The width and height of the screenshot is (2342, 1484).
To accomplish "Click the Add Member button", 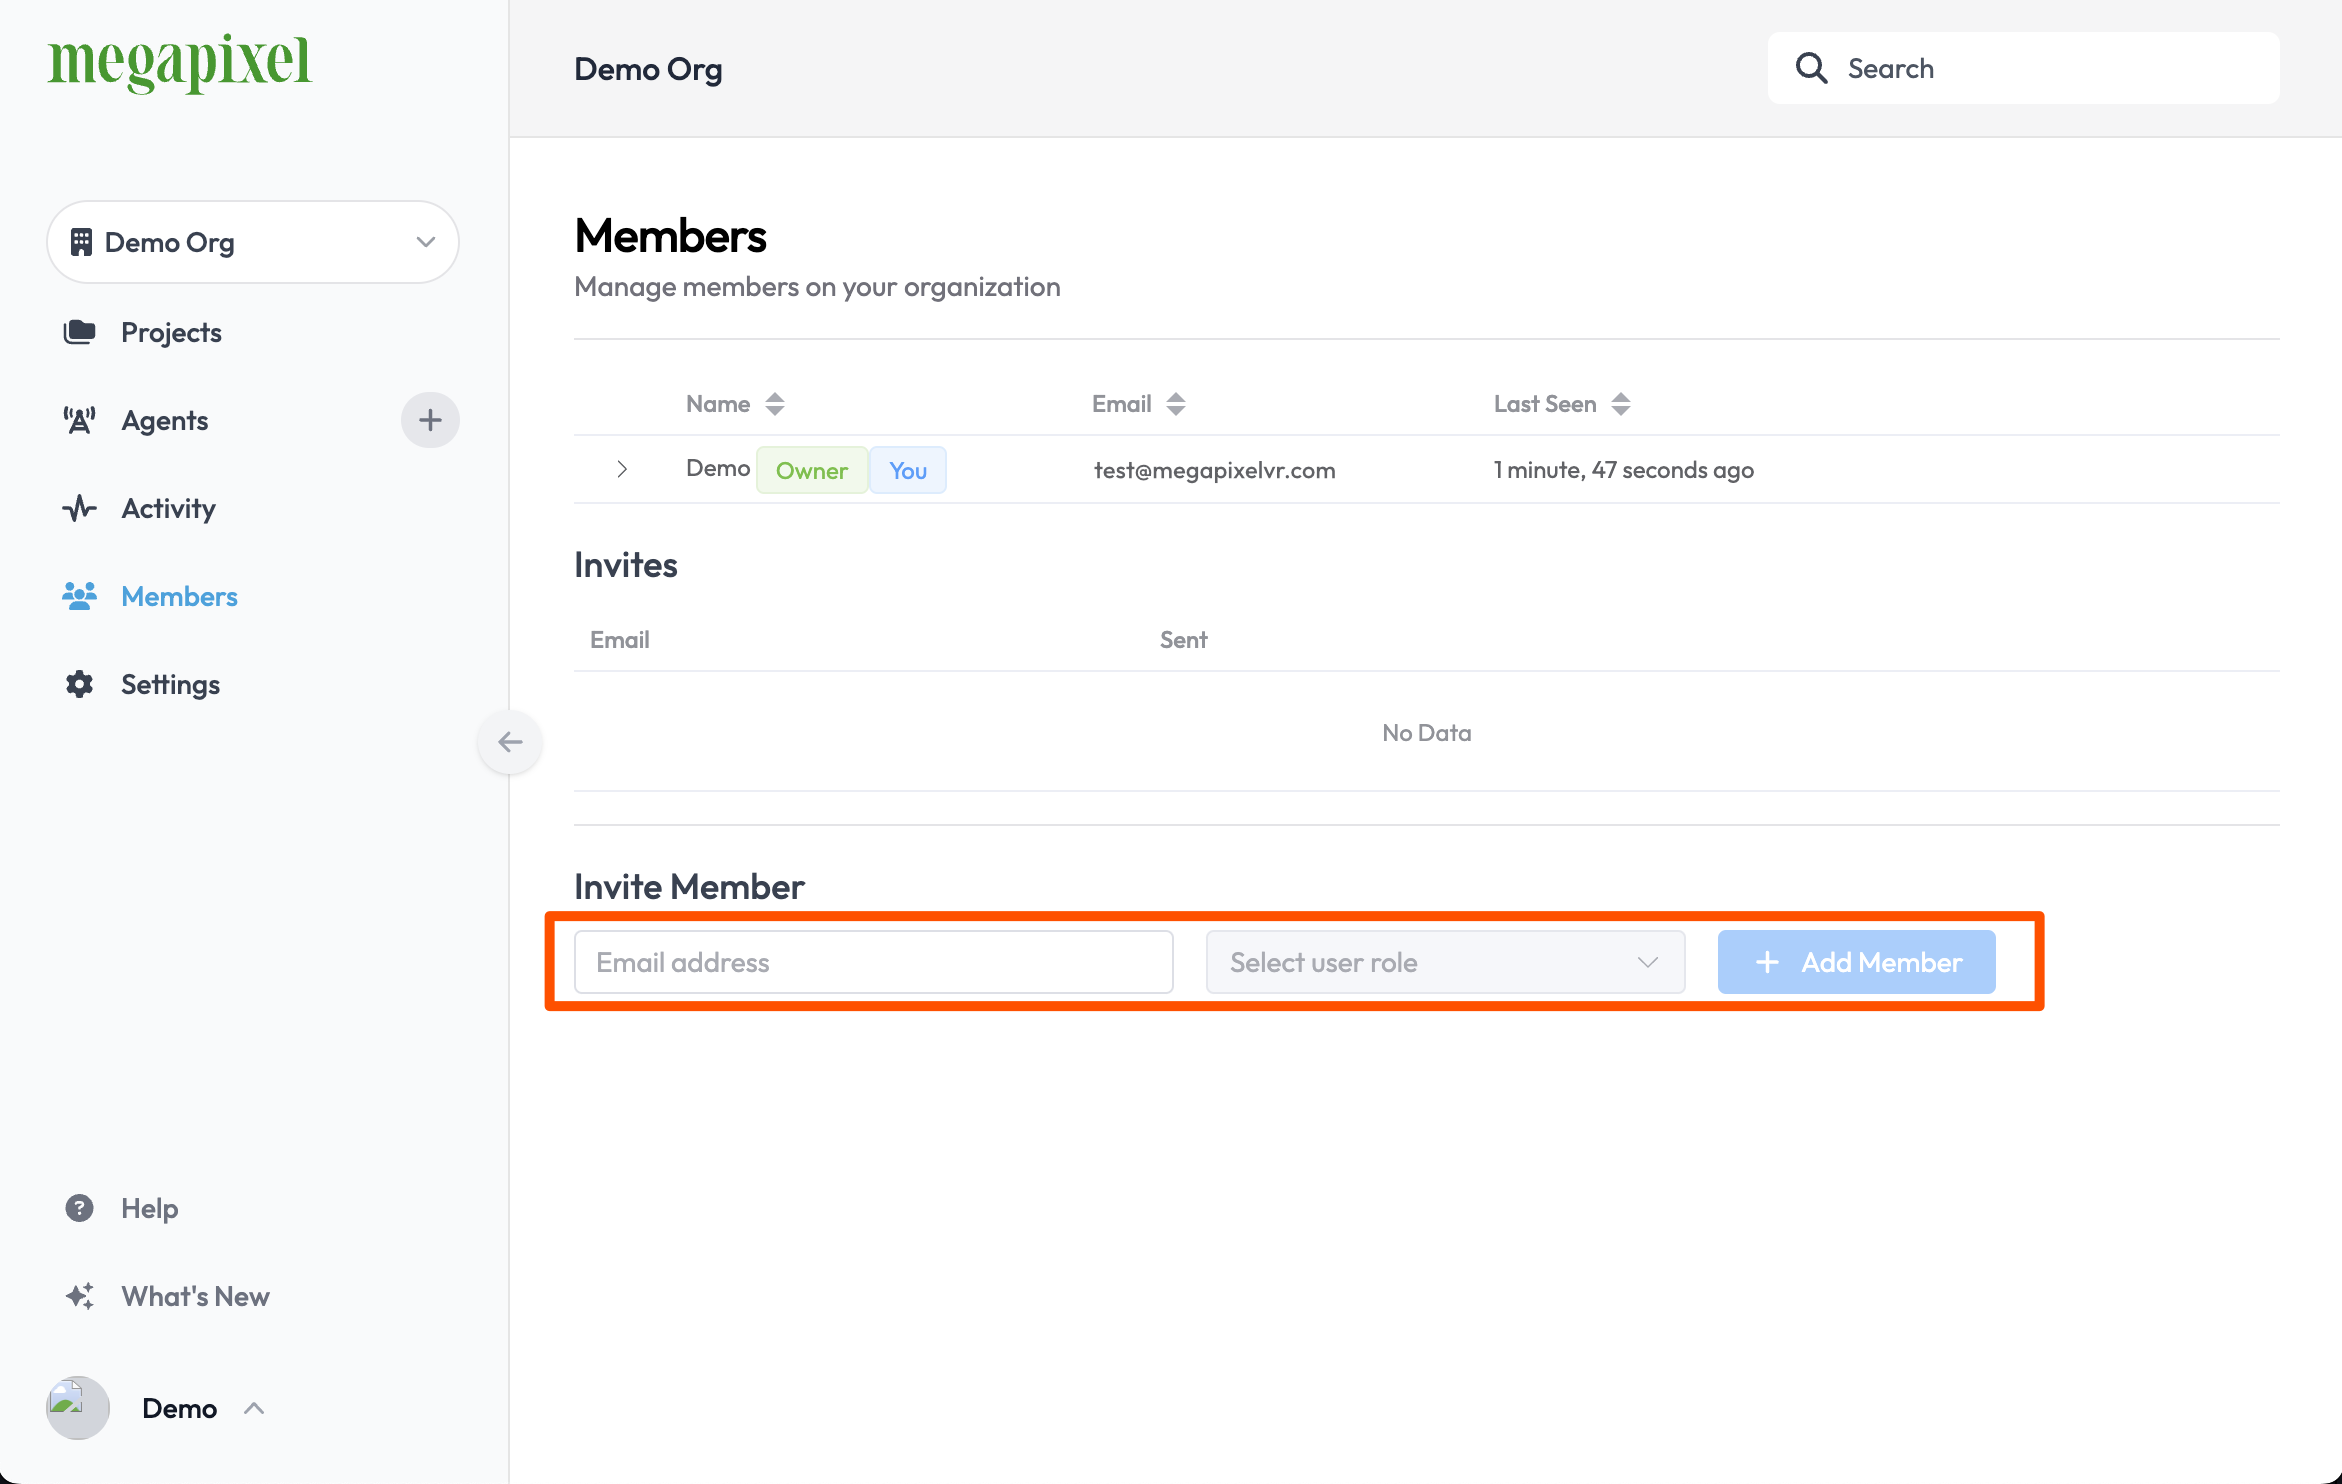I will pos(1857,961).
